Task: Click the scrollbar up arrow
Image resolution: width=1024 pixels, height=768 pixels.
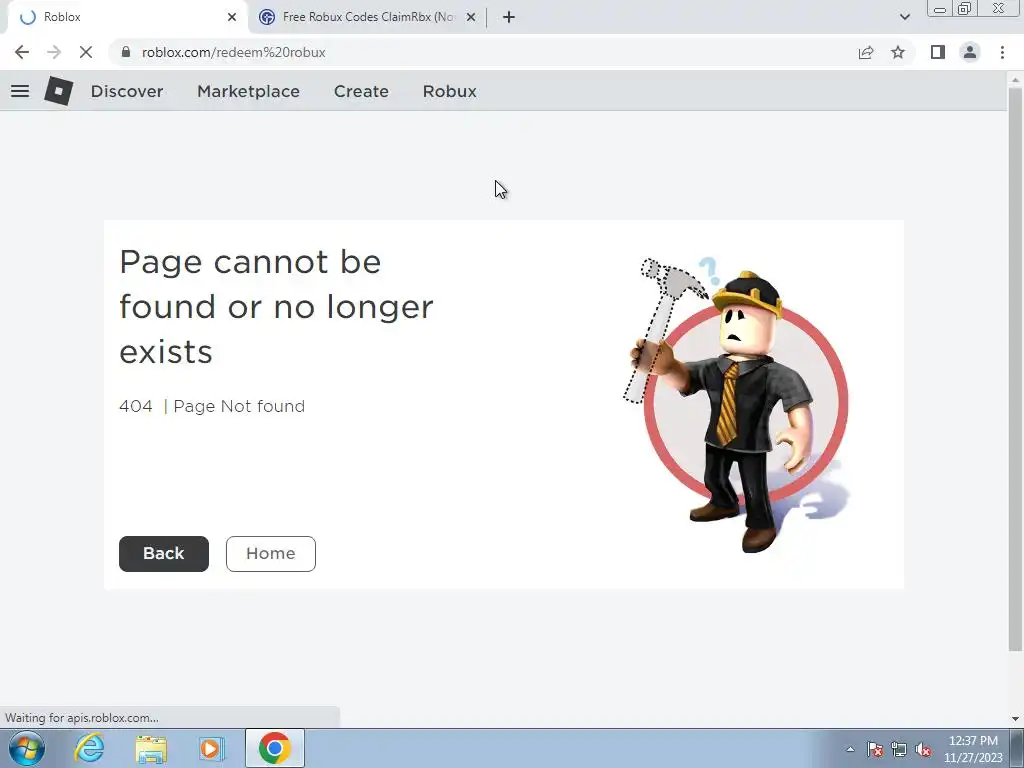Action: [1015, 78]
